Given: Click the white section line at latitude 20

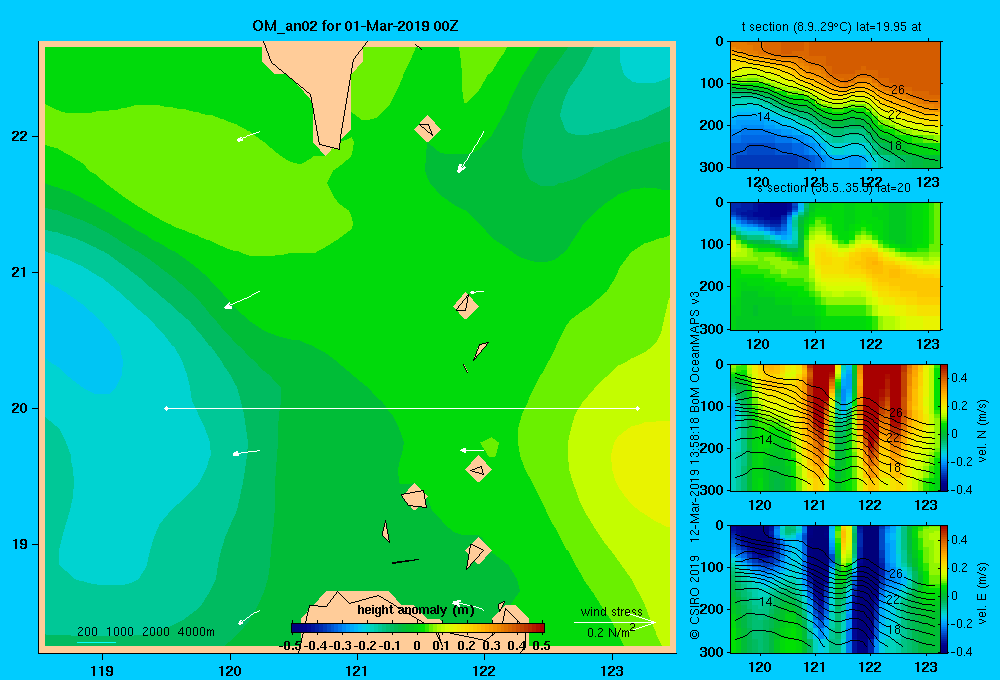Looking at the screenshot, I should click(x=402, y=408).
